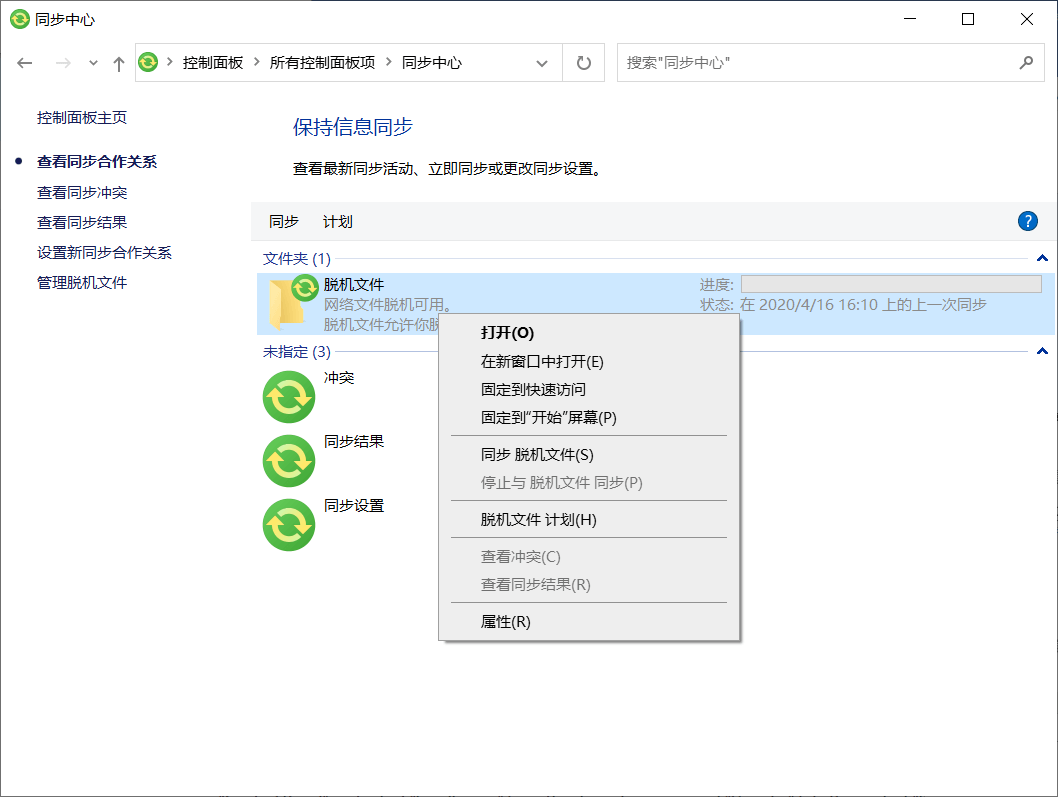The width and height of the screenshot is (1058, 797).
Task: Click the Sync Center title bar icon
Action: [x=20, y=19]
